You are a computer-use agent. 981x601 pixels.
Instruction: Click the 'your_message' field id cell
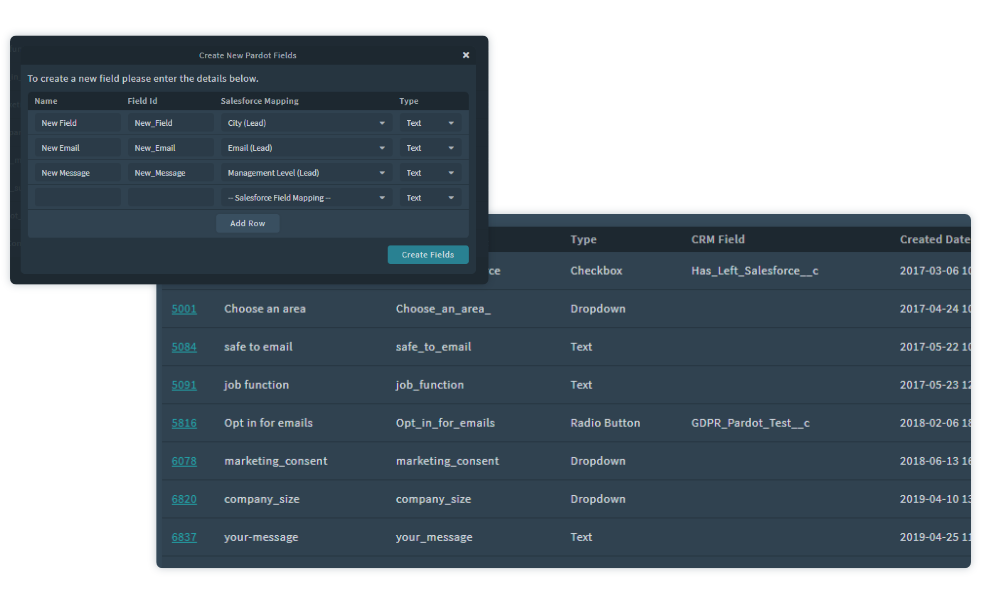tap(434, 537)
